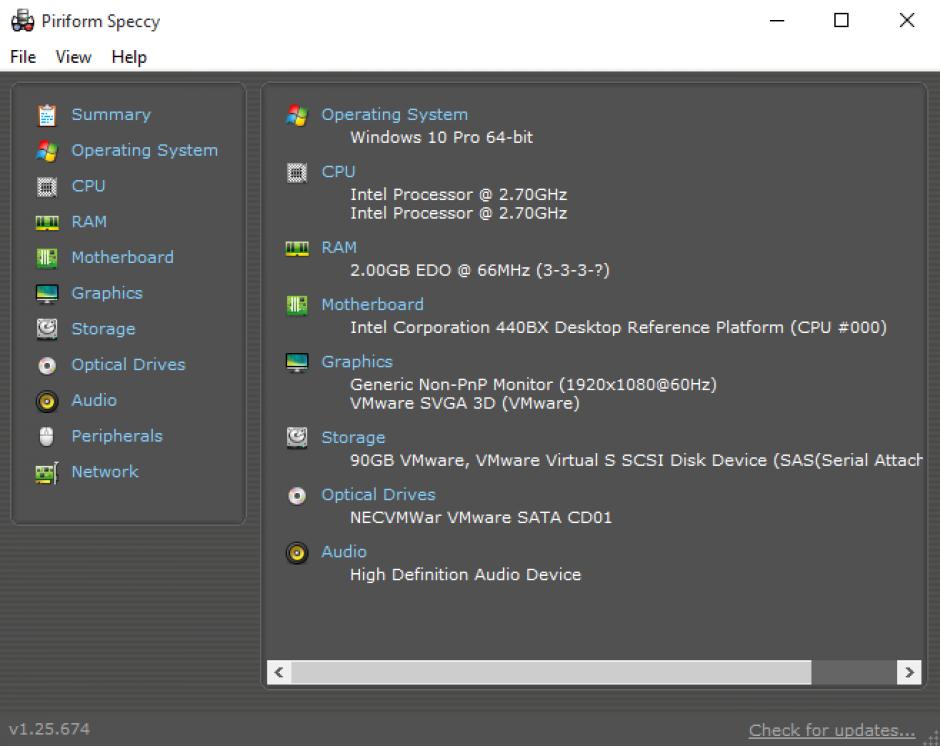This screenshot has width=940, height=746.
Task: Open Peripherals section from sidebar
Action: [117, 436]
